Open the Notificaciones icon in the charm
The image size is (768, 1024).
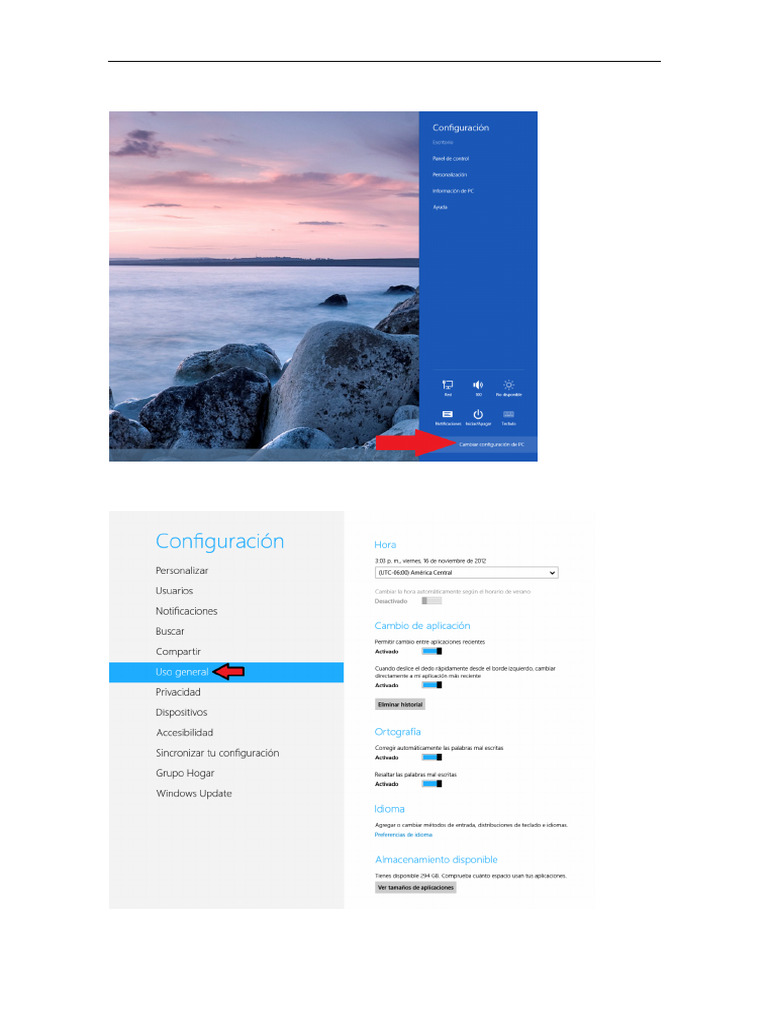click(447, 418)
